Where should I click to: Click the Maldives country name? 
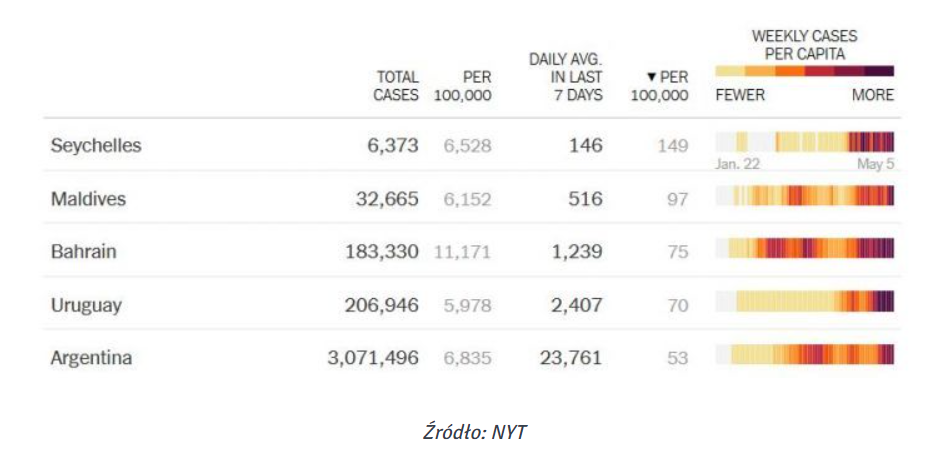pyautogui.click(x=88, y=199)
